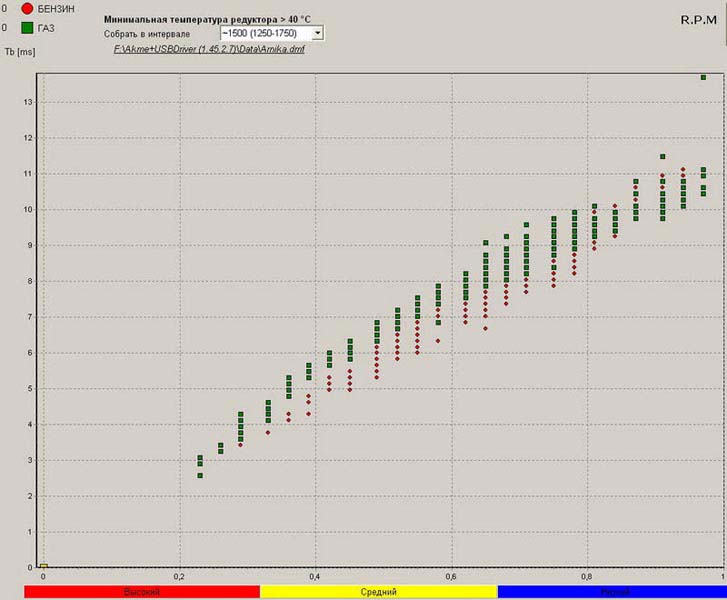Click the 13 tick on vertical axis
The width and height of the screenshot is (727, 600).
click(29, 102)
